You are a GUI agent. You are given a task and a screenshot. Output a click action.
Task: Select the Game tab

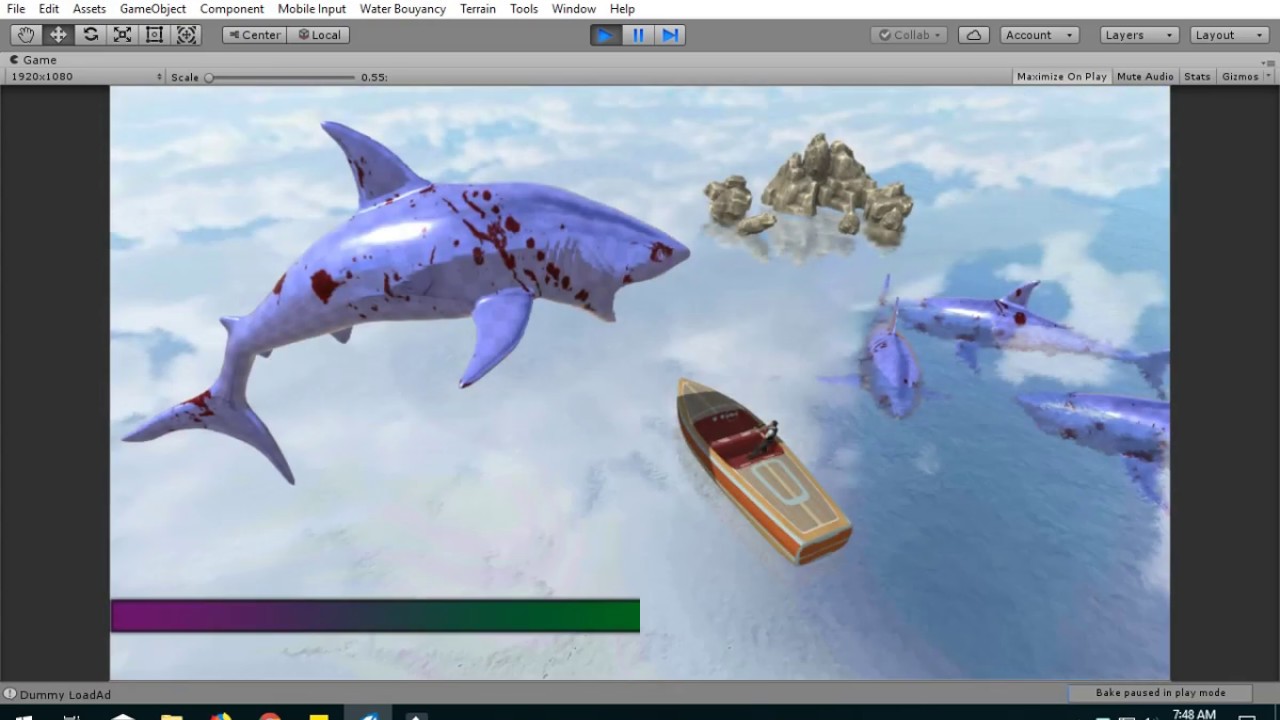pyautogui.click(x=33, y=60)
